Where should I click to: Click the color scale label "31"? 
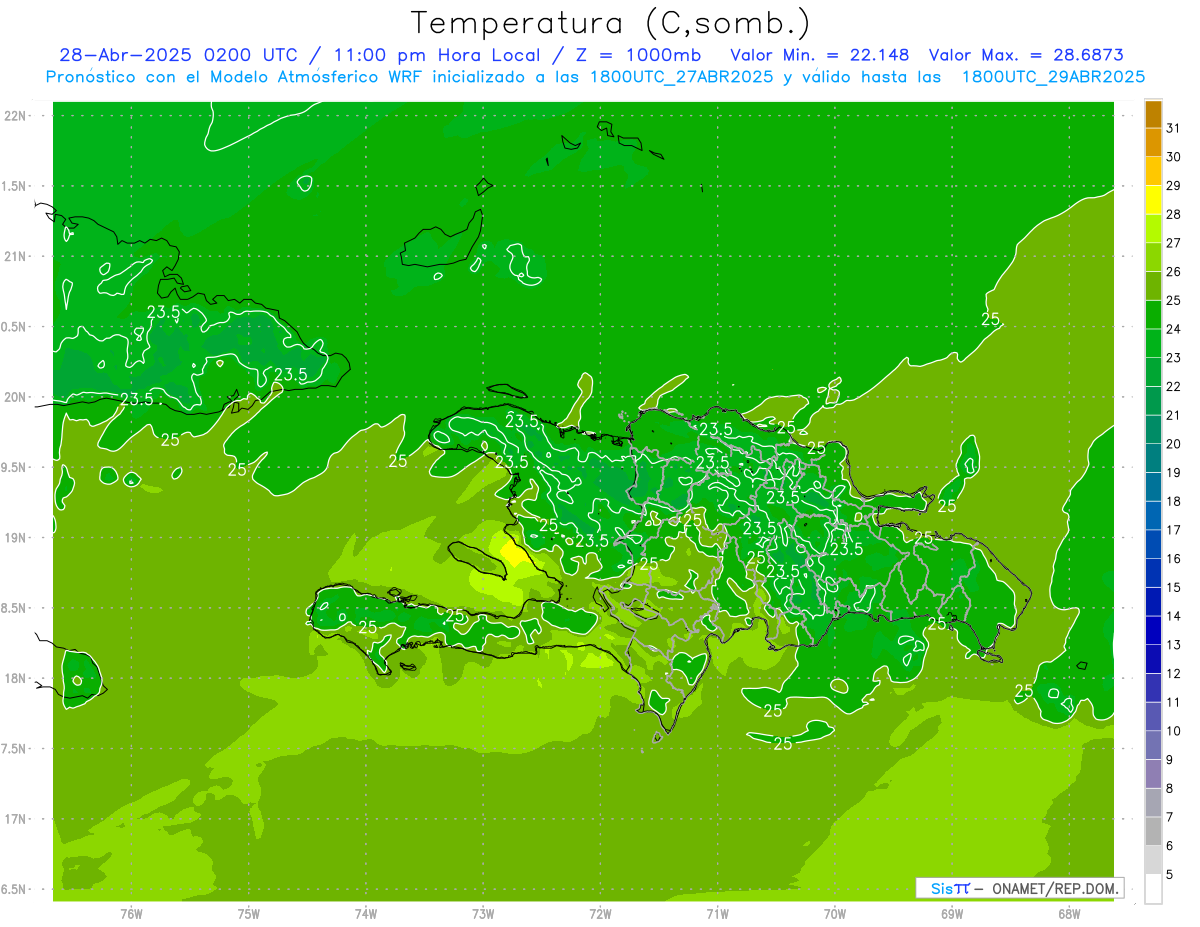tap(1174, 128)
